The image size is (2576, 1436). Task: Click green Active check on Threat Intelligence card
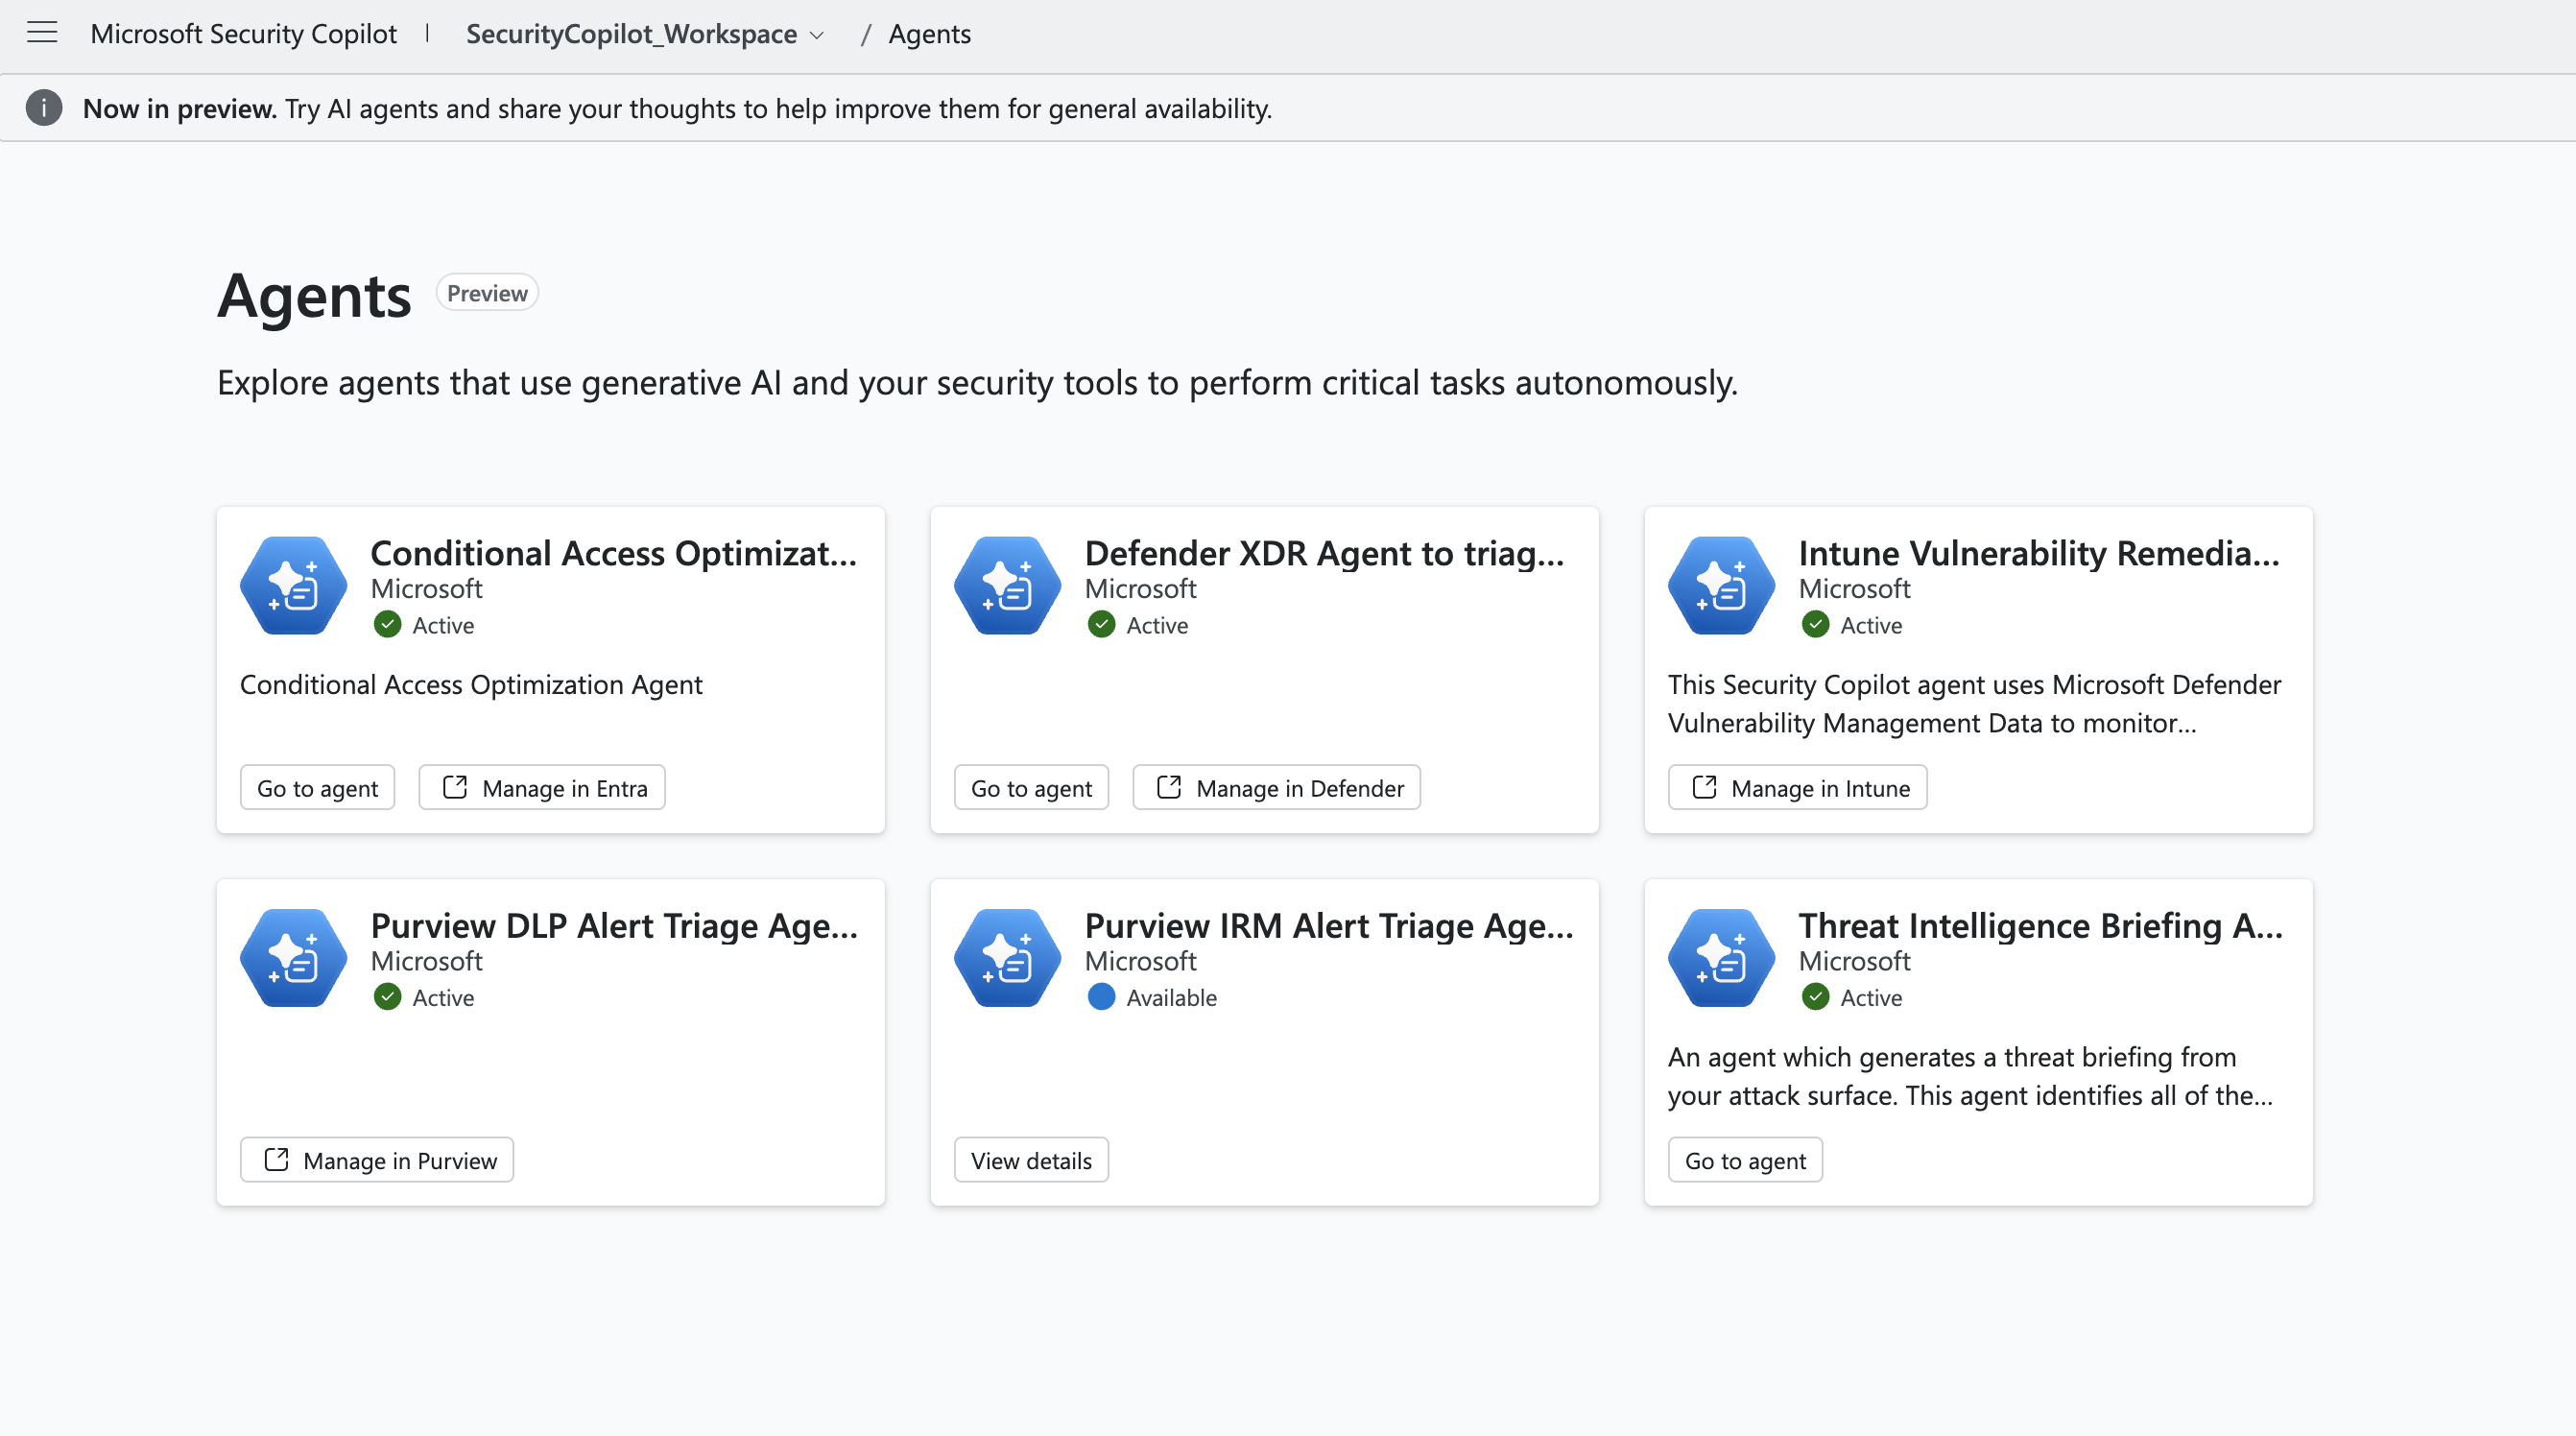[1816, 997]
